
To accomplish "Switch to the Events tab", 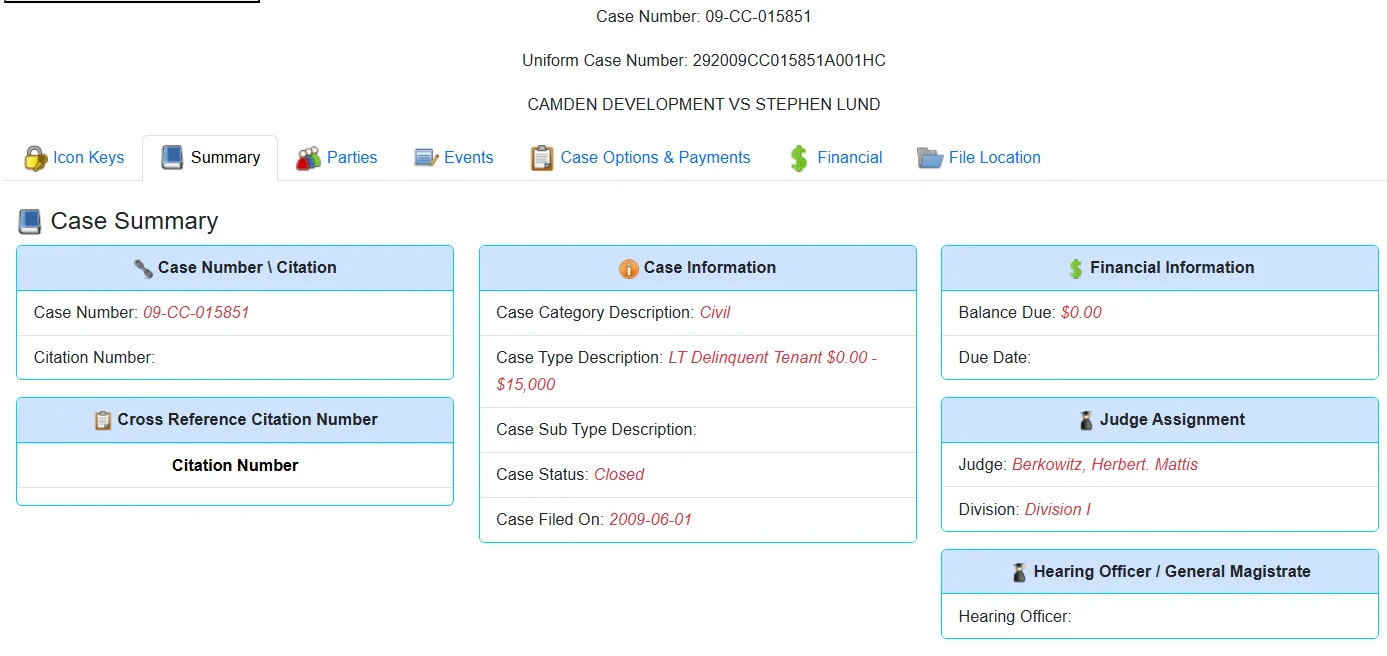I will [468, 158].
